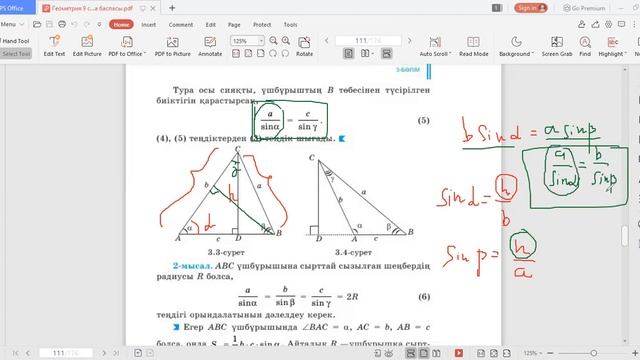The width and height of the screenshot is (640, 360).
Task: Click the vertical scrollbar thumb
Action: [x=624, y=236]
